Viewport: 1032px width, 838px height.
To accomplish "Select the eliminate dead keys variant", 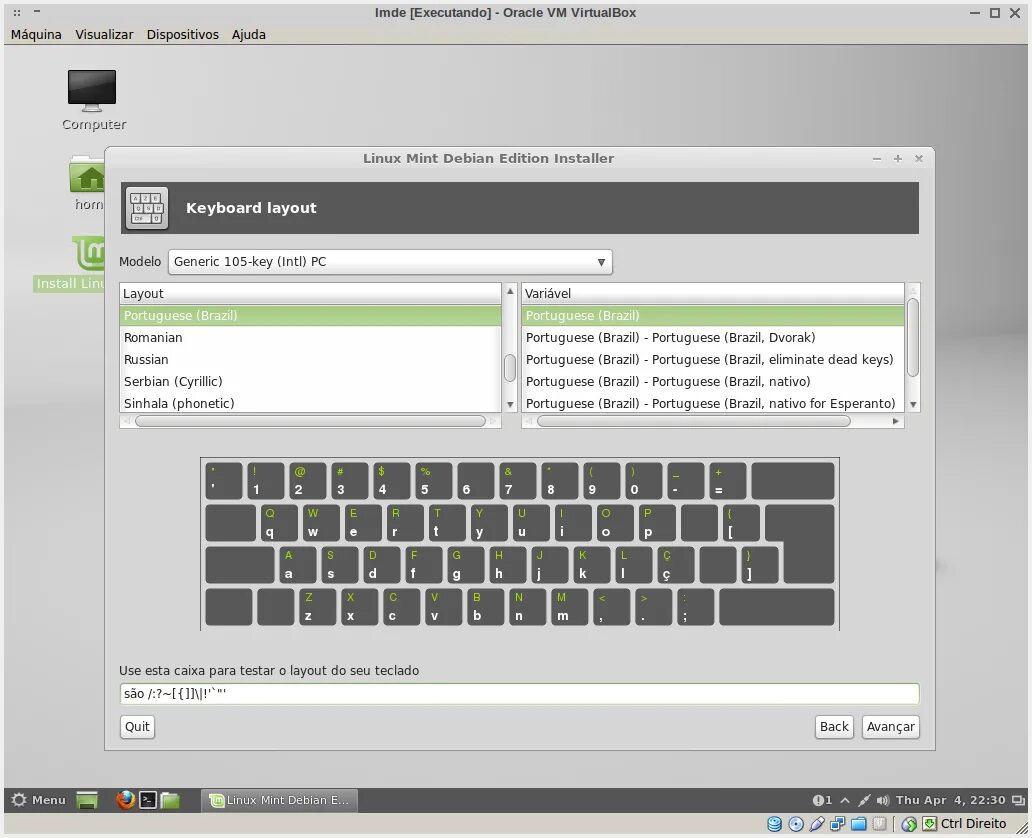I will tap(712, 359).
